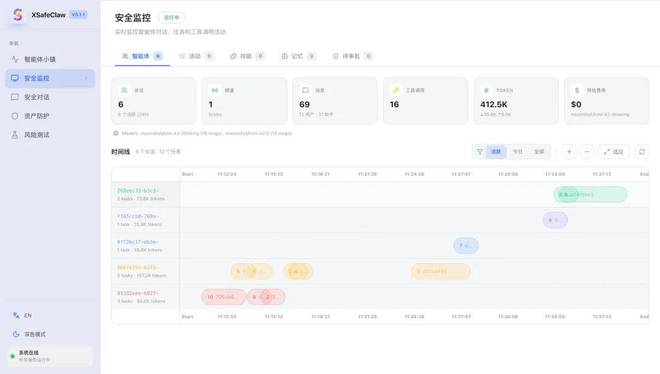Select the highlighted active filter segment

click(x=496, y=152)
